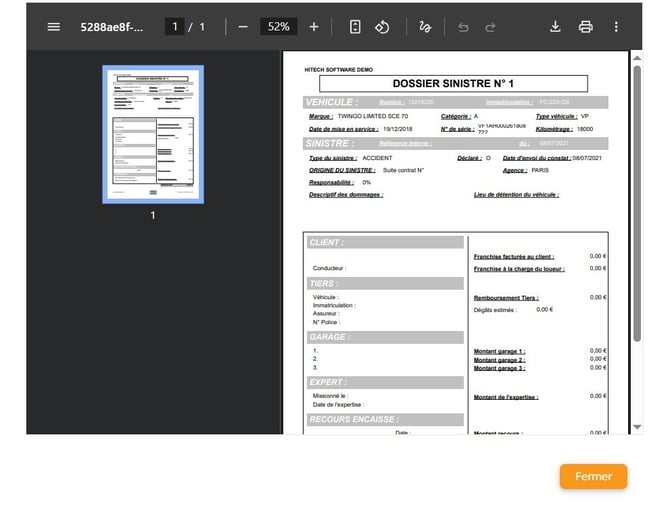Viewport: 670px width, 512px height.
Task: Enable the draw annotation tool
Action: [425, 27]
